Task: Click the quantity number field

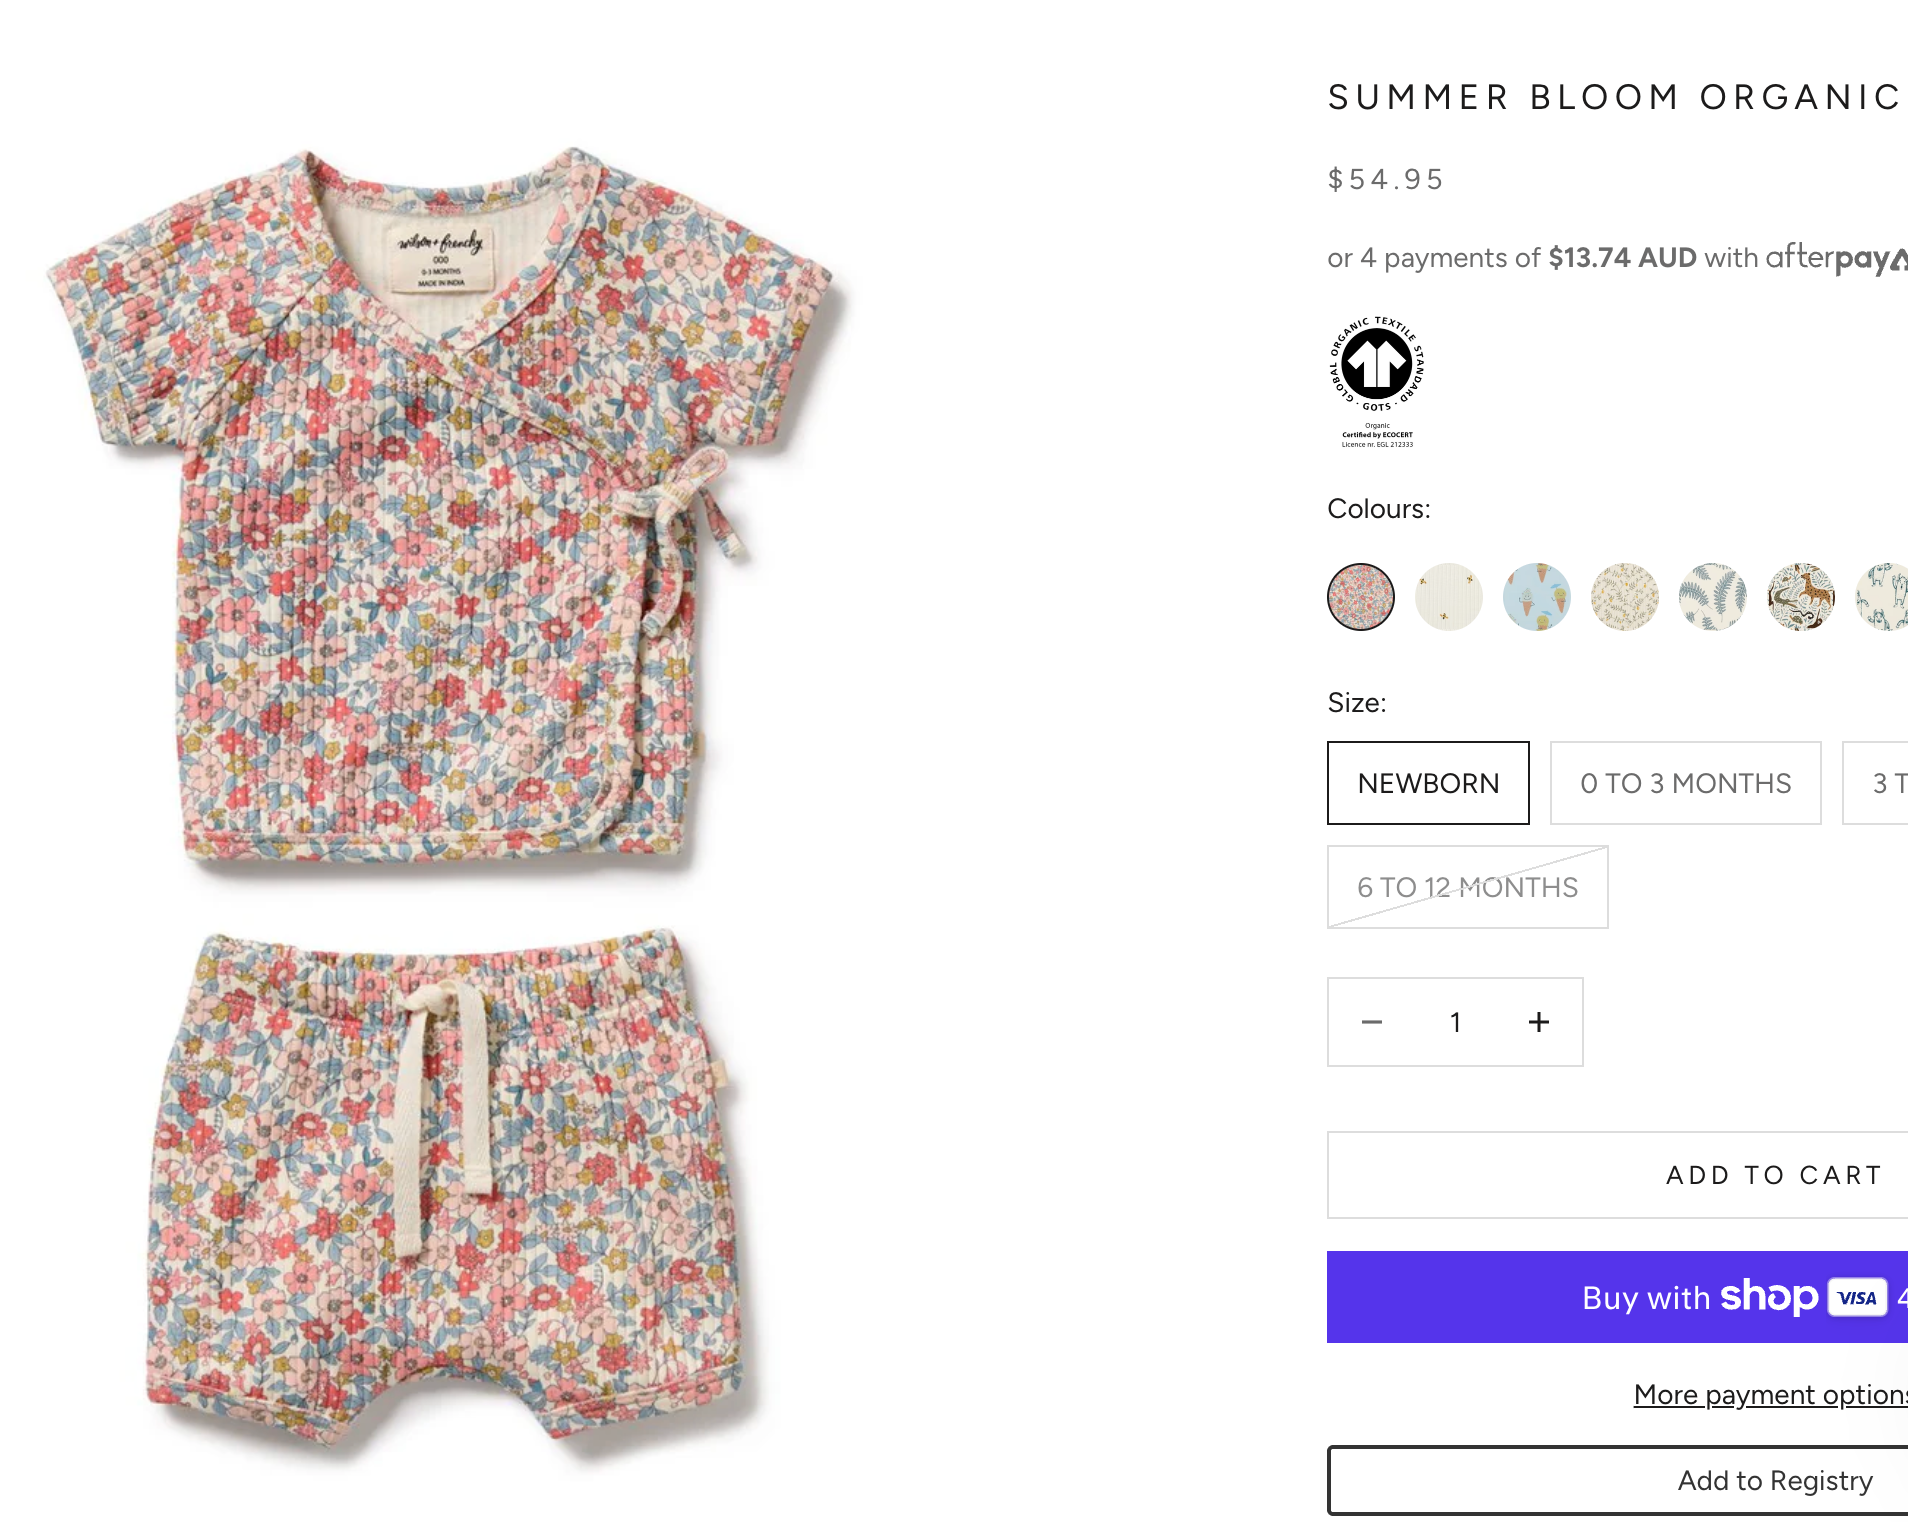Action: coord(1455,1022)
